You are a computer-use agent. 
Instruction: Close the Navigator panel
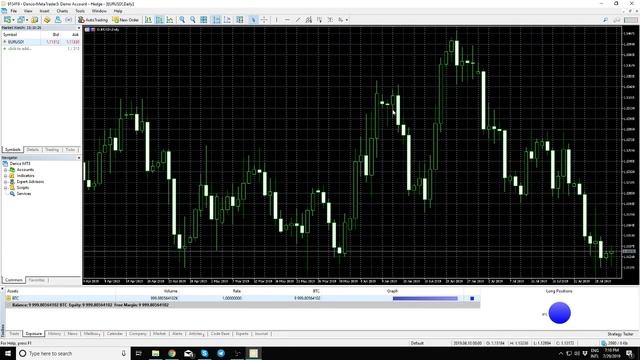tap(78, 158)
